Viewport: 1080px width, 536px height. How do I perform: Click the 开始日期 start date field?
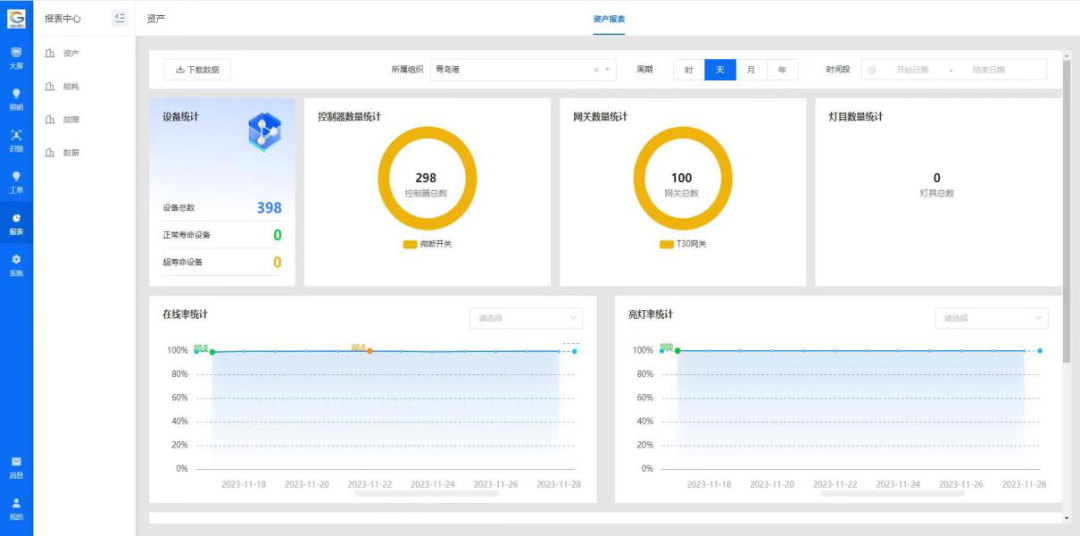911,70
